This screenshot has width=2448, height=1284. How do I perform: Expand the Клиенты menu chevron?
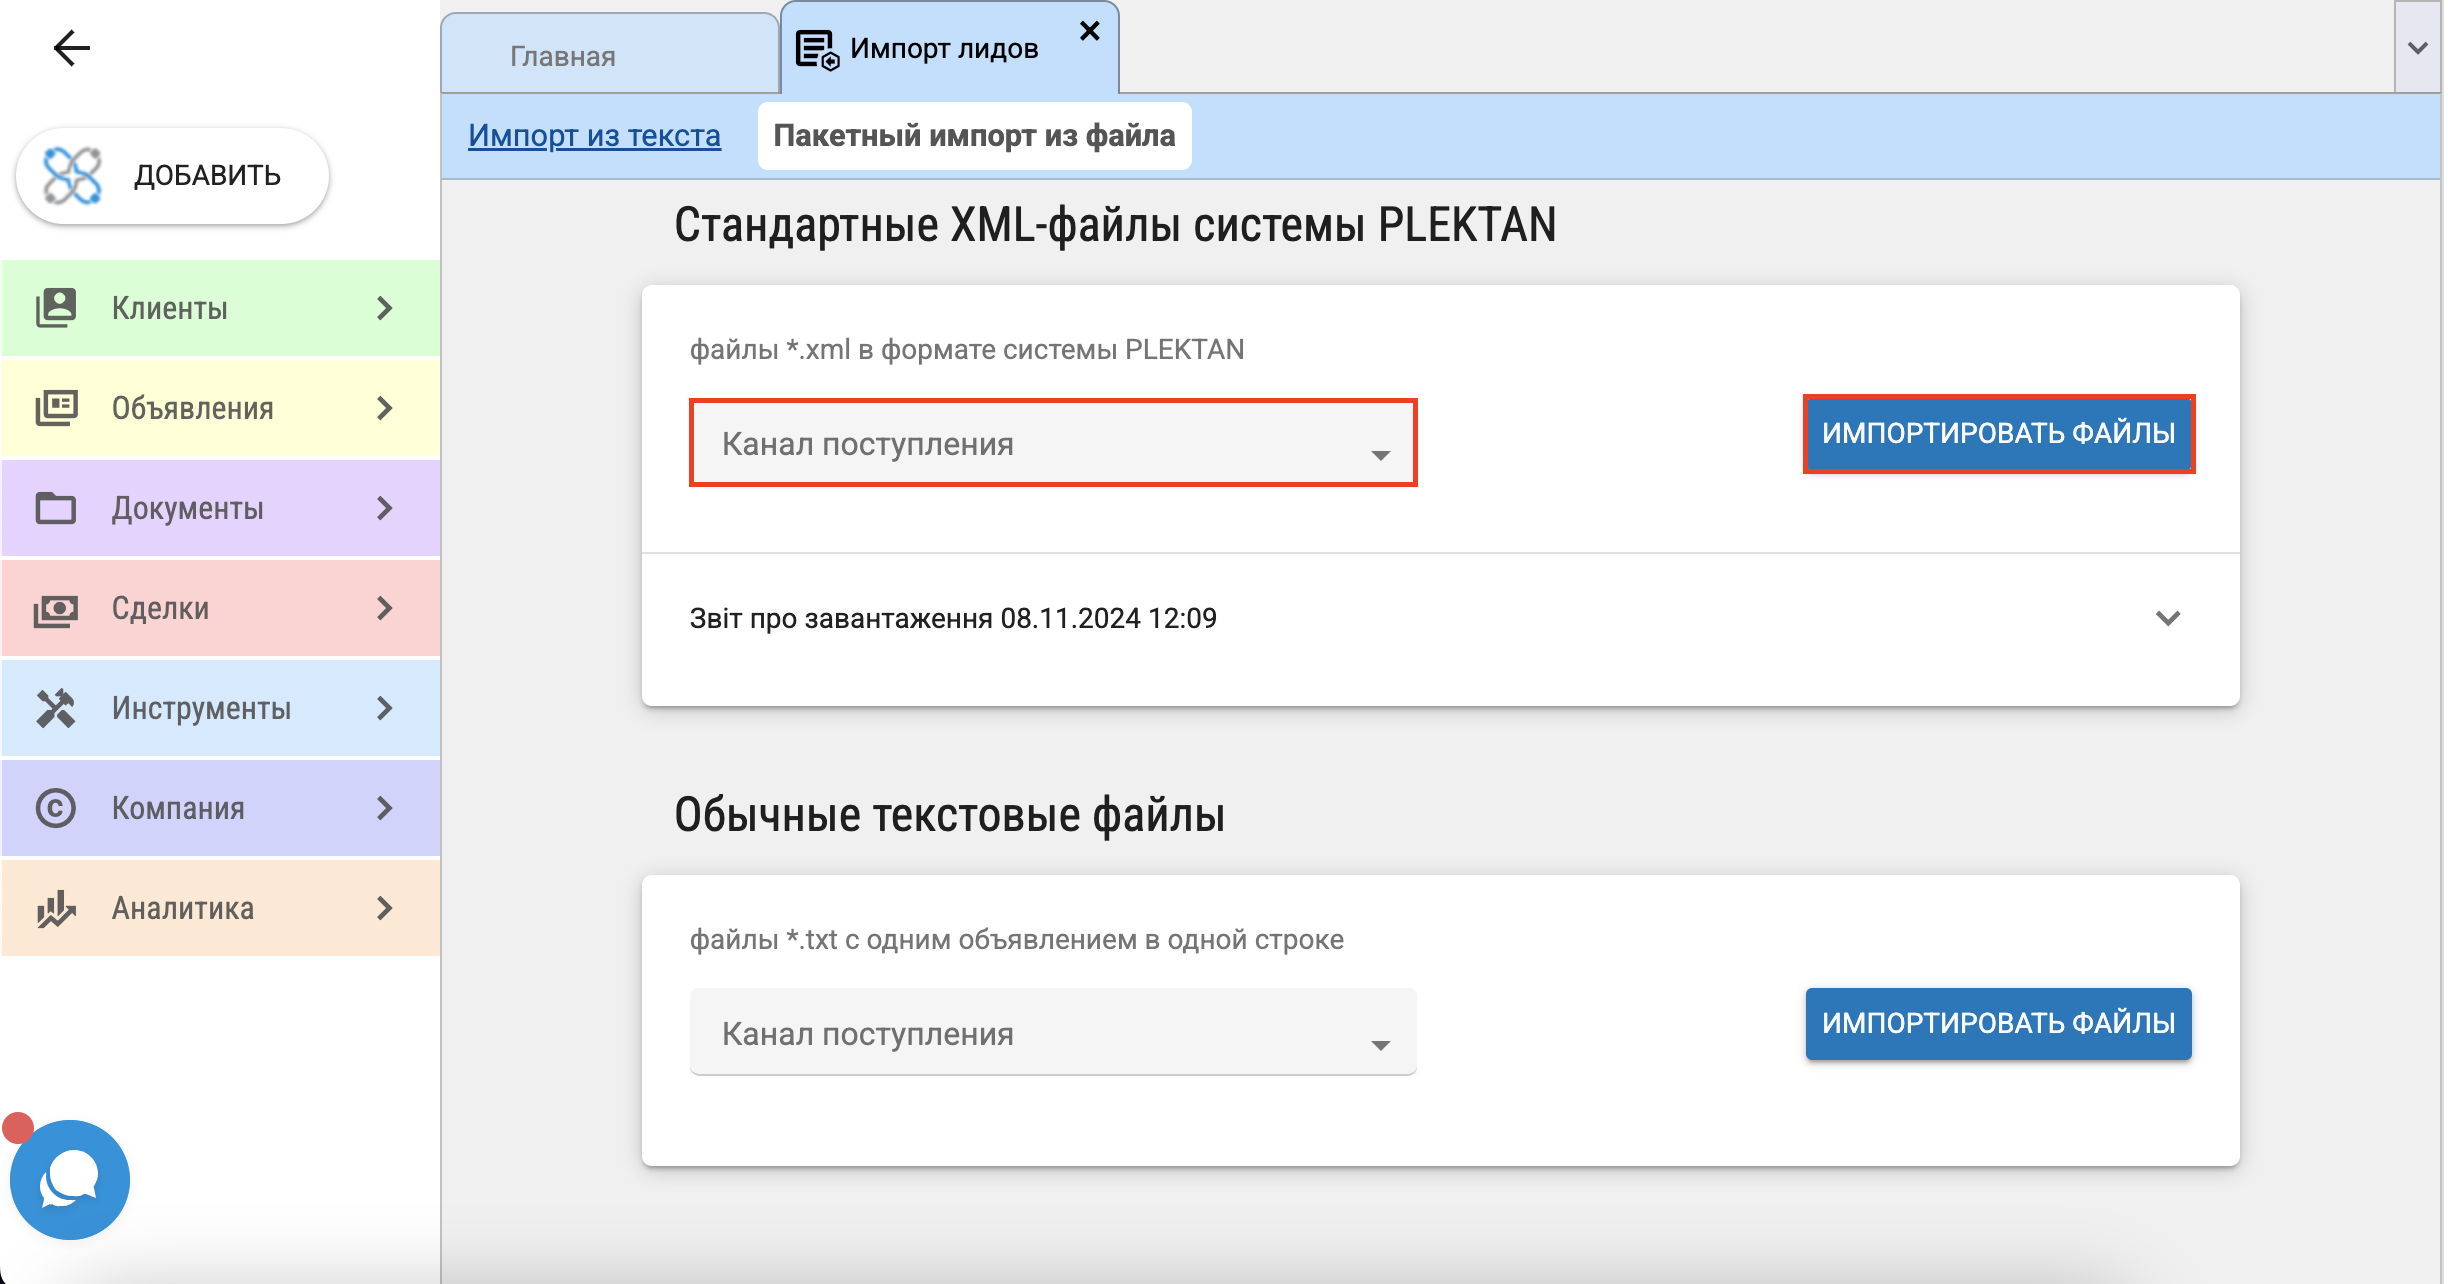click(x=385, y=308)
